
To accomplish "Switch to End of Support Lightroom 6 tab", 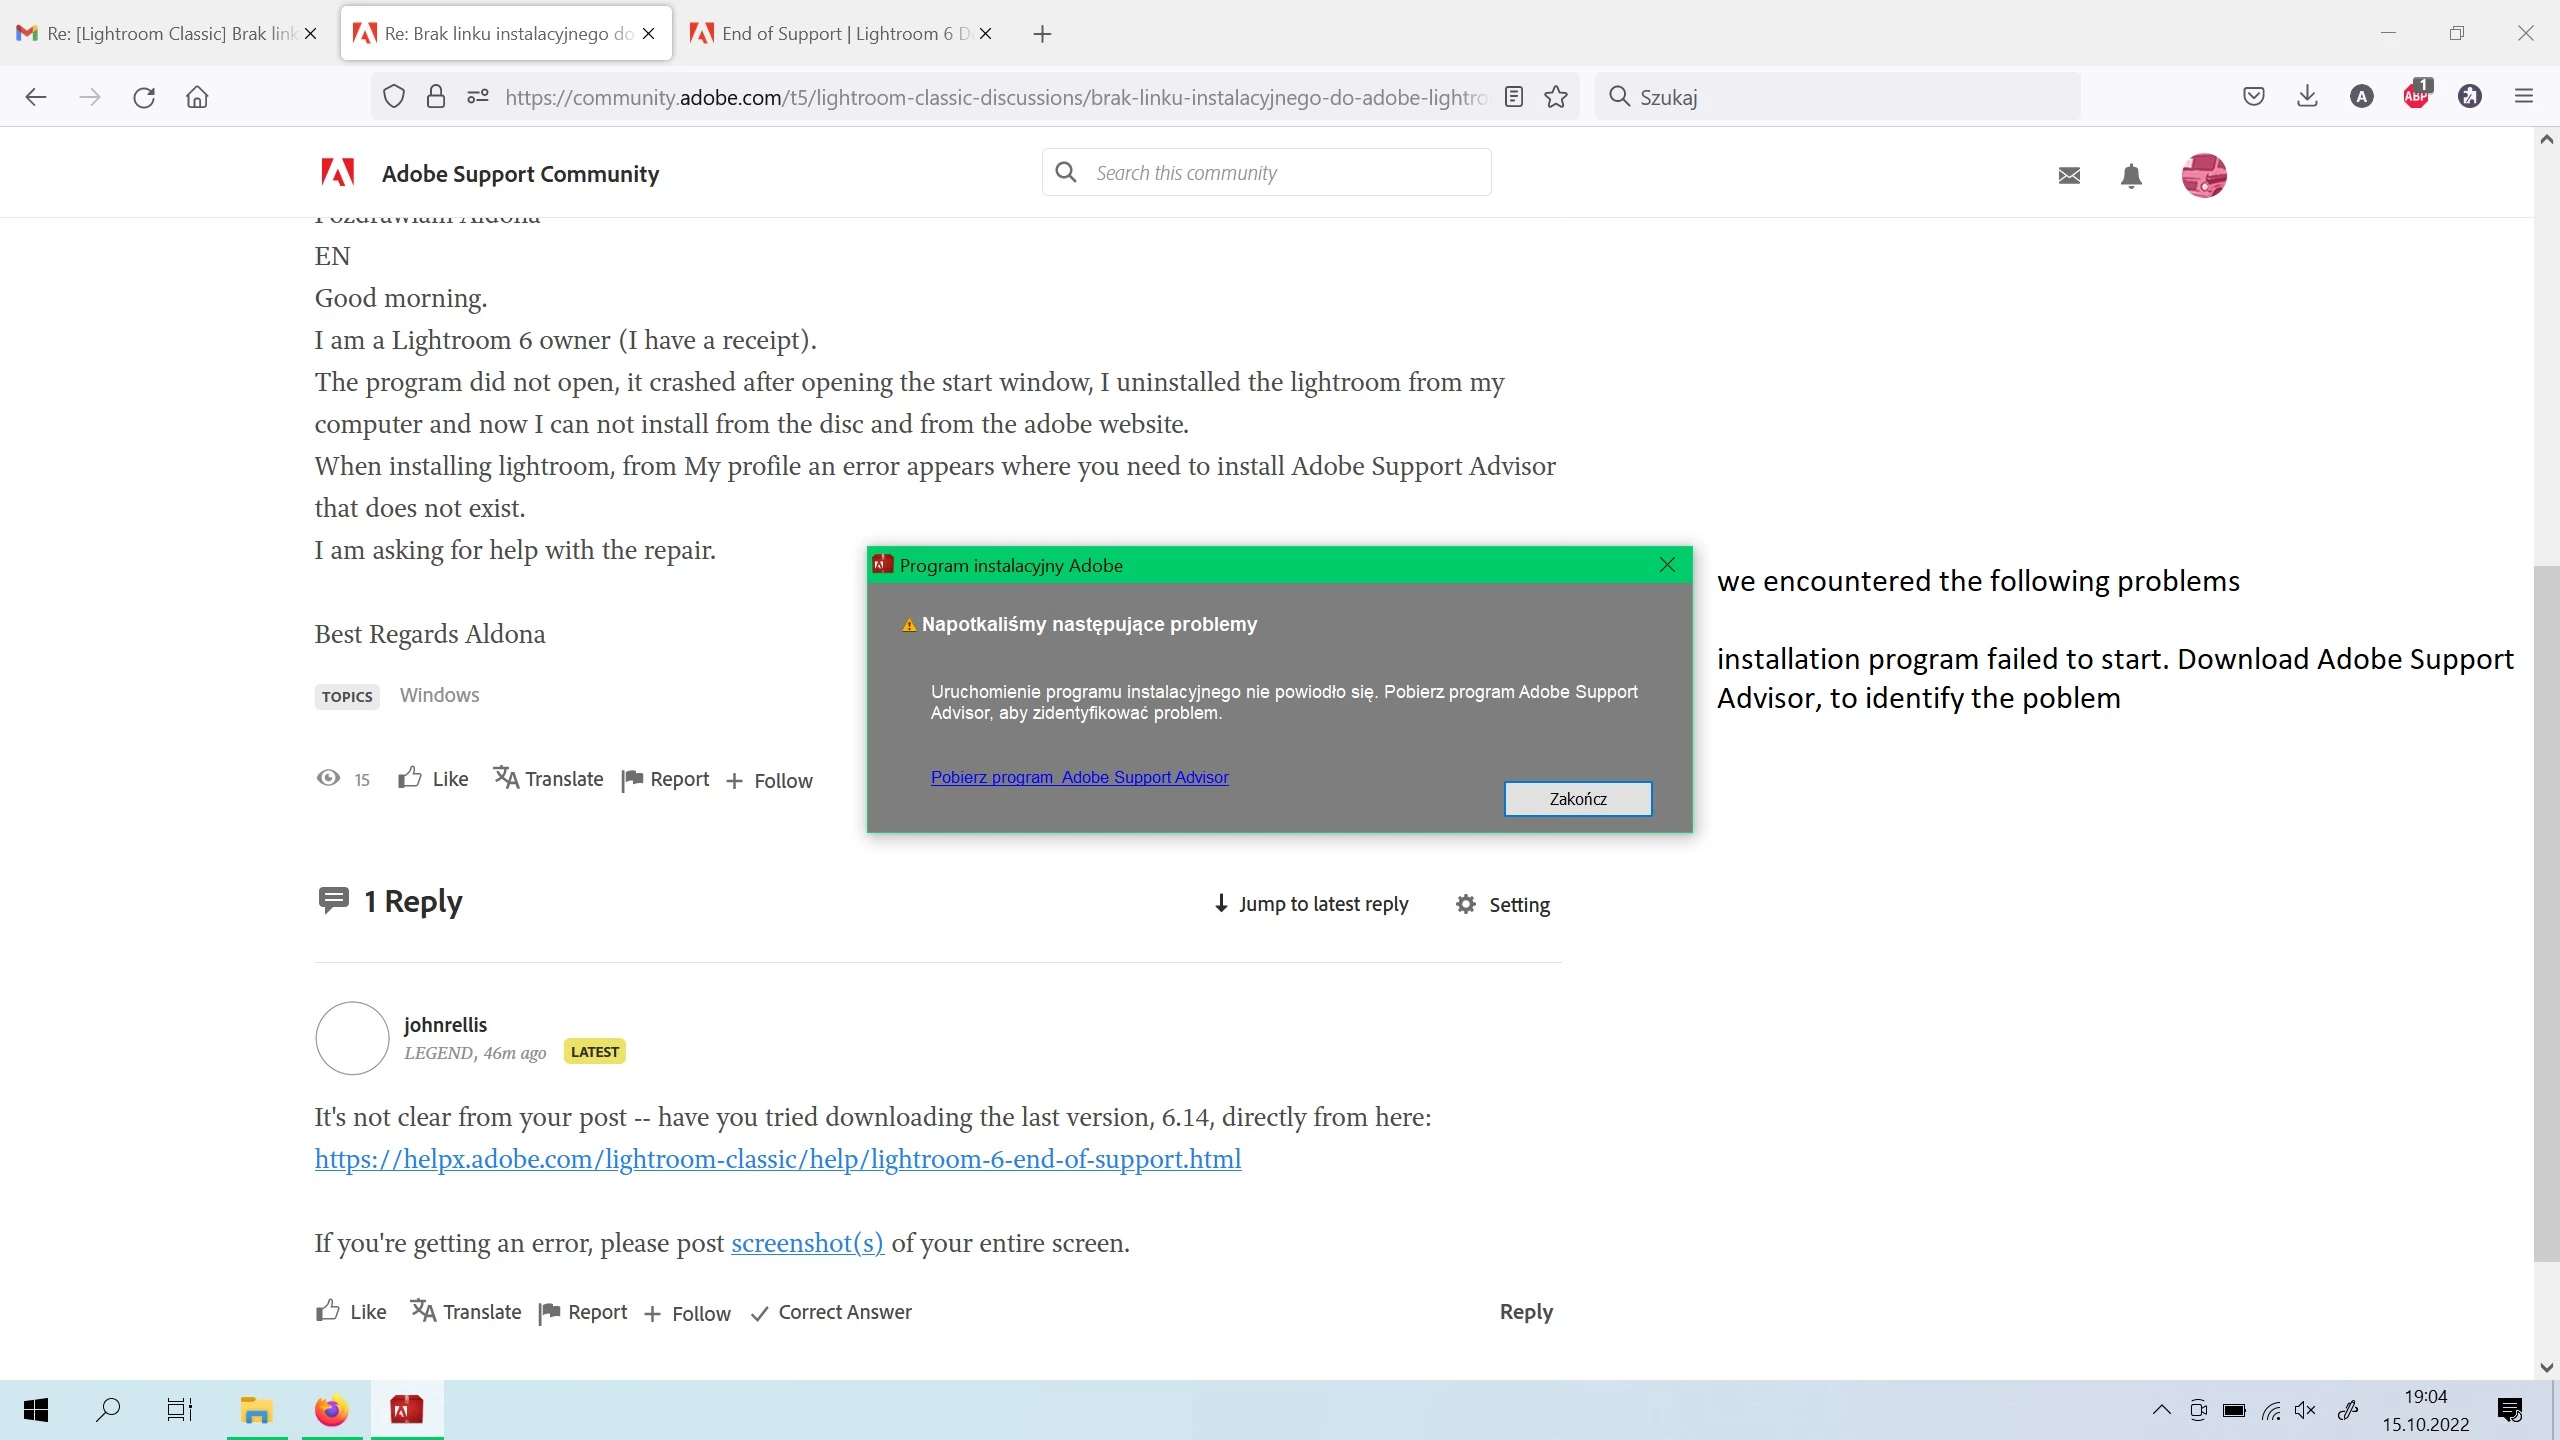I will pyautogui.click(x=830, y=34).
